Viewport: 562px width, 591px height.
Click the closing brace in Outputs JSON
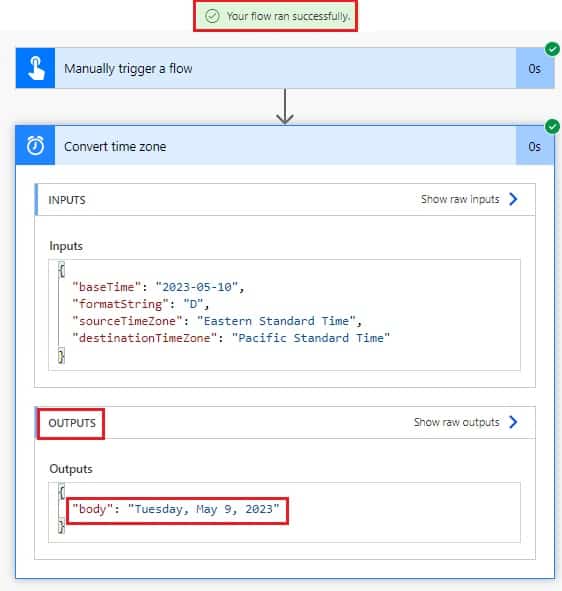61,527
